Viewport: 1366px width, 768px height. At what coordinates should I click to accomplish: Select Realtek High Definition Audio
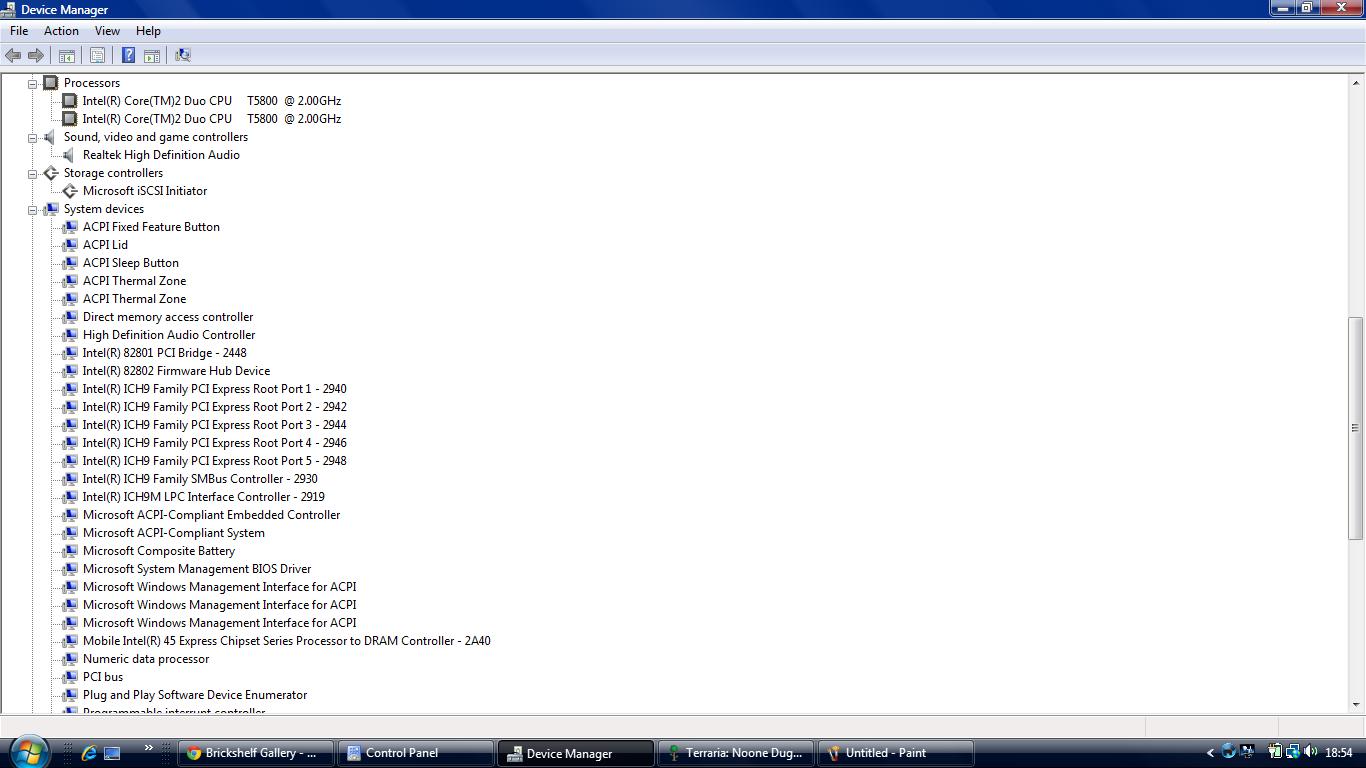pos(161,155)
